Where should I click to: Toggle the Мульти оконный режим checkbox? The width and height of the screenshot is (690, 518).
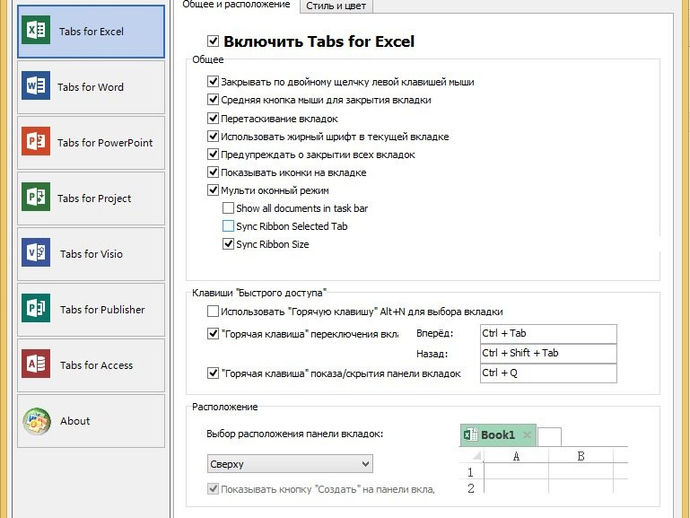point(213,190)
